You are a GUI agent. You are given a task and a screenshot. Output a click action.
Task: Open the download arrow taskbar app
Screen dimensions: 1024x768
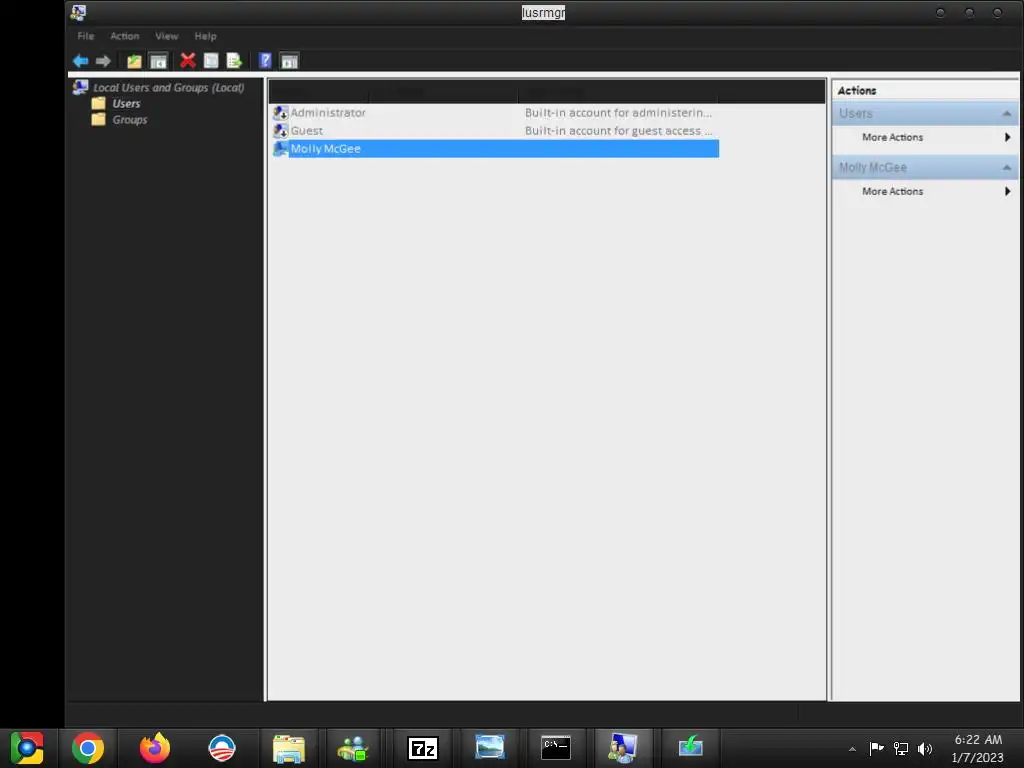coord(690,747)
